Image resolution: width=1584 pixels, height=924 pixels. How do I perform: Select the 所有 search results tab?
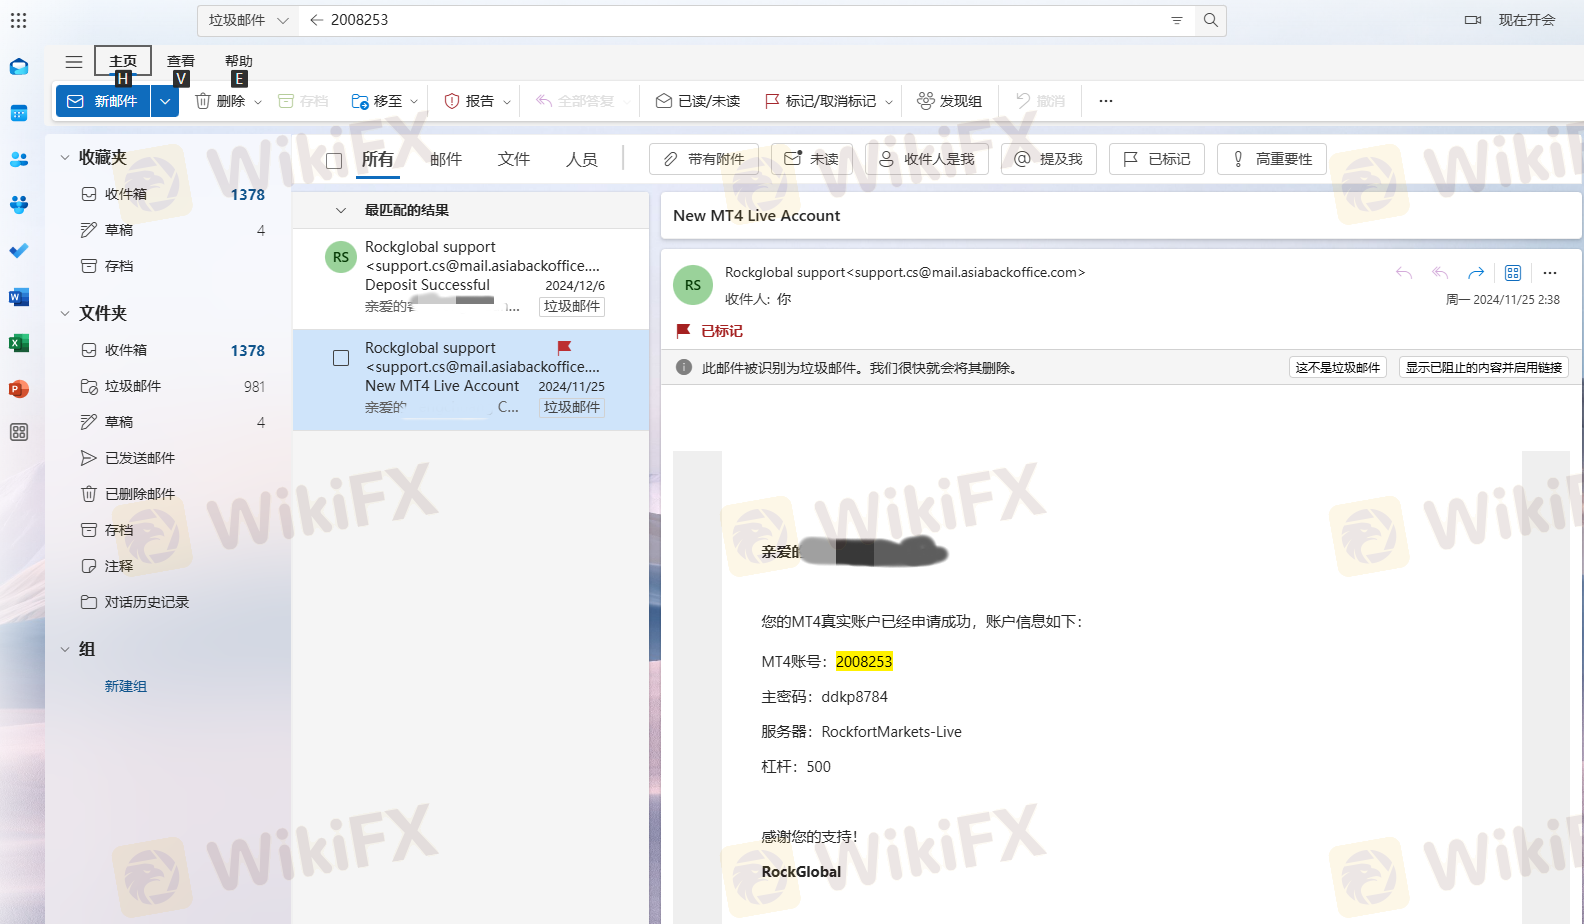coord(378,159)
